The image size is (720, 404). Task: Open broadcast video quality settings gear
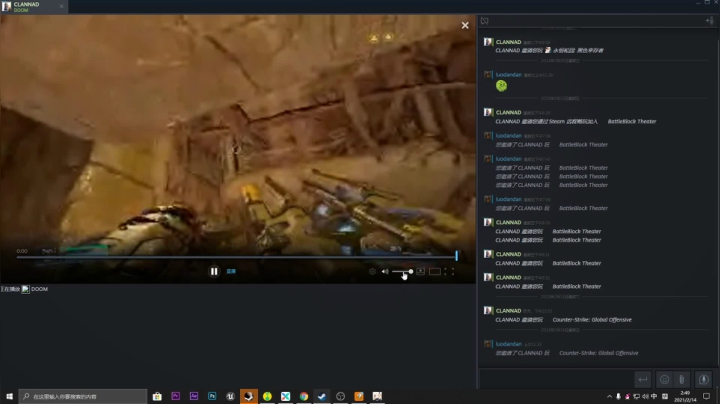click(x=372, y=271)
